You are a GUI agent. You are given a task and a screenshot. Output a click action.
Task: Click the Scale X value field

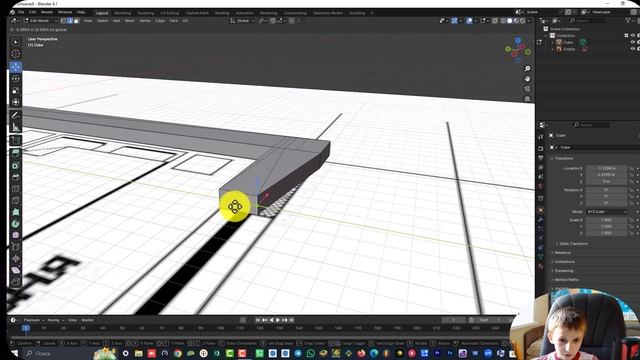607,220
